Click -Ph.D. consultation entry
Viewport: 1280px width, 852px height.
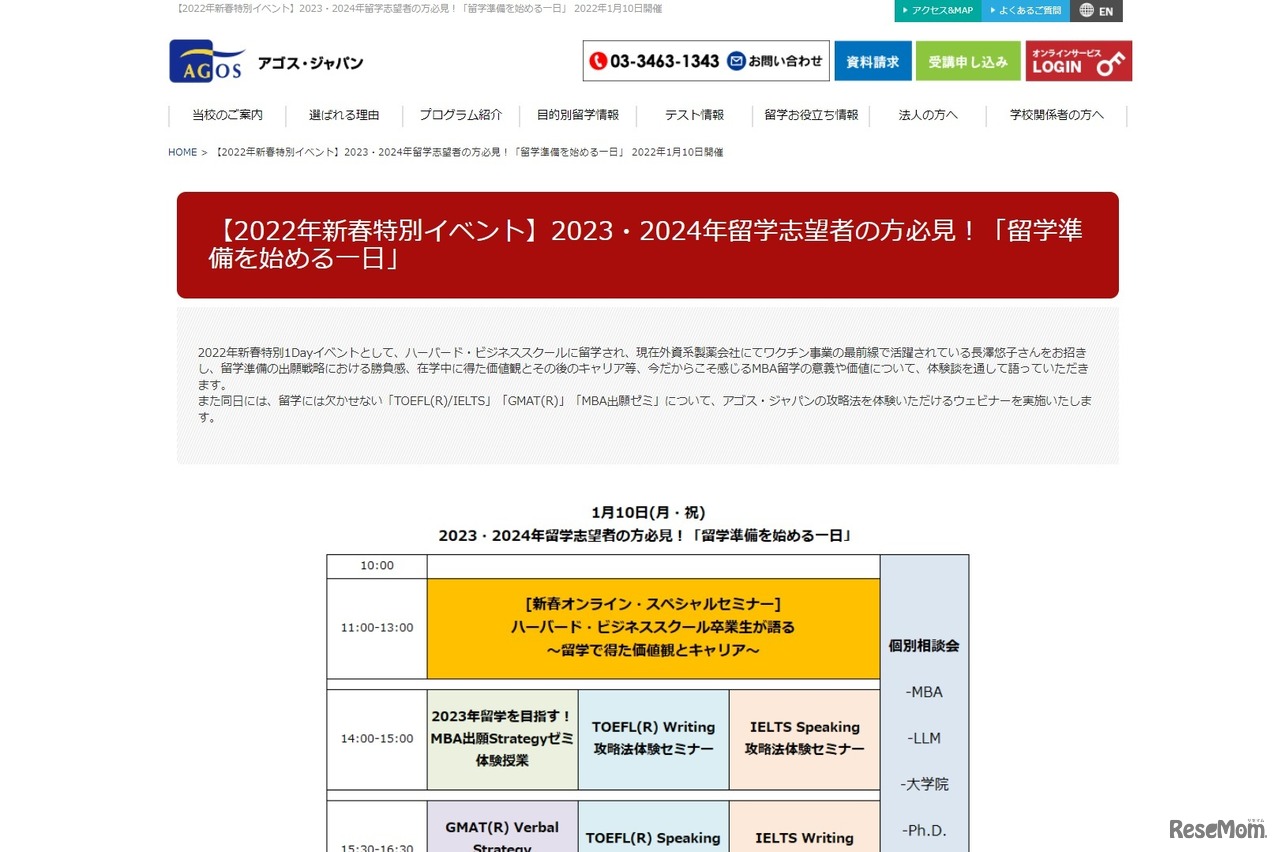tap(924, 830)
